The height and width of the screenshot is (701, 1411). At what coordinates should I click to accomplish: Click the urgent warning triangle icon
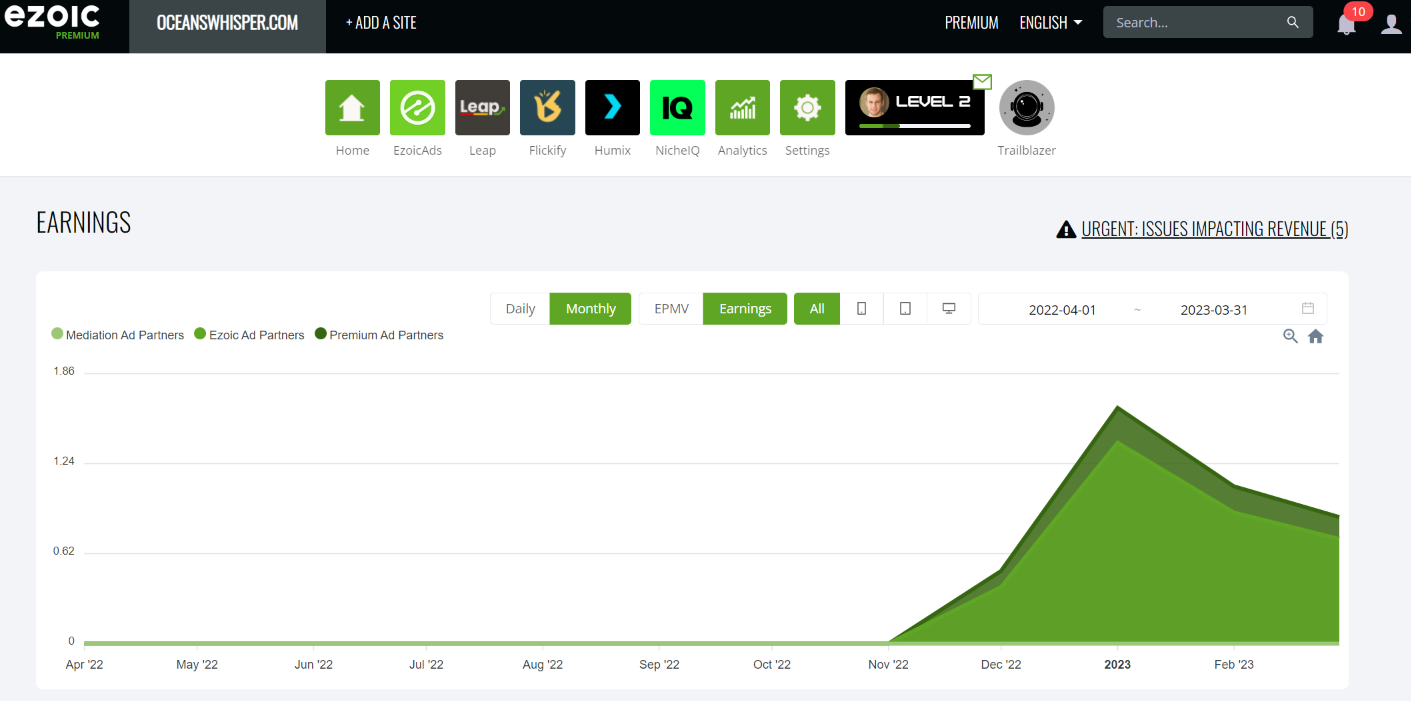[x=1066, y=229]
